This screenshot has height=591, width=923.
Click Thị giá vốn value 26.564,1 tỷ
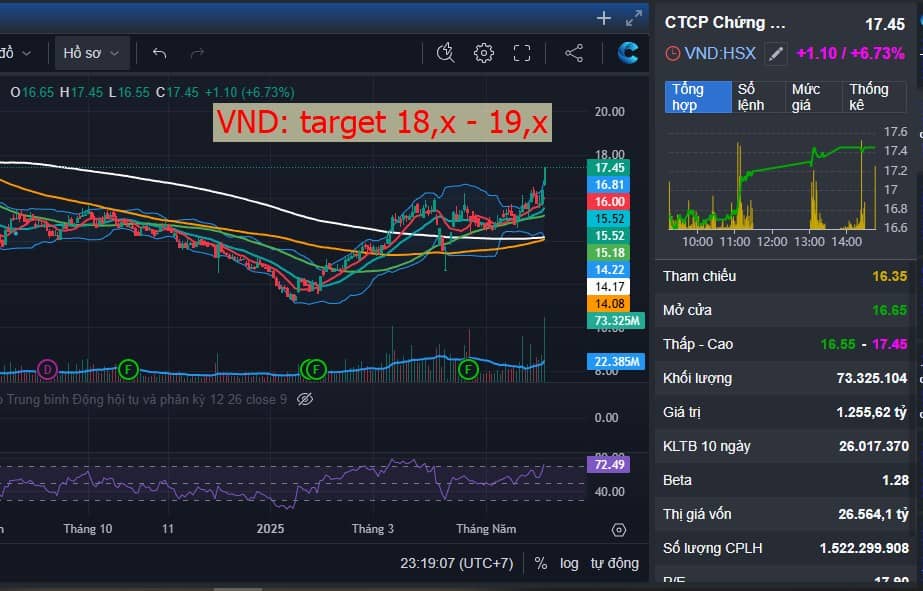pos(874,514)
